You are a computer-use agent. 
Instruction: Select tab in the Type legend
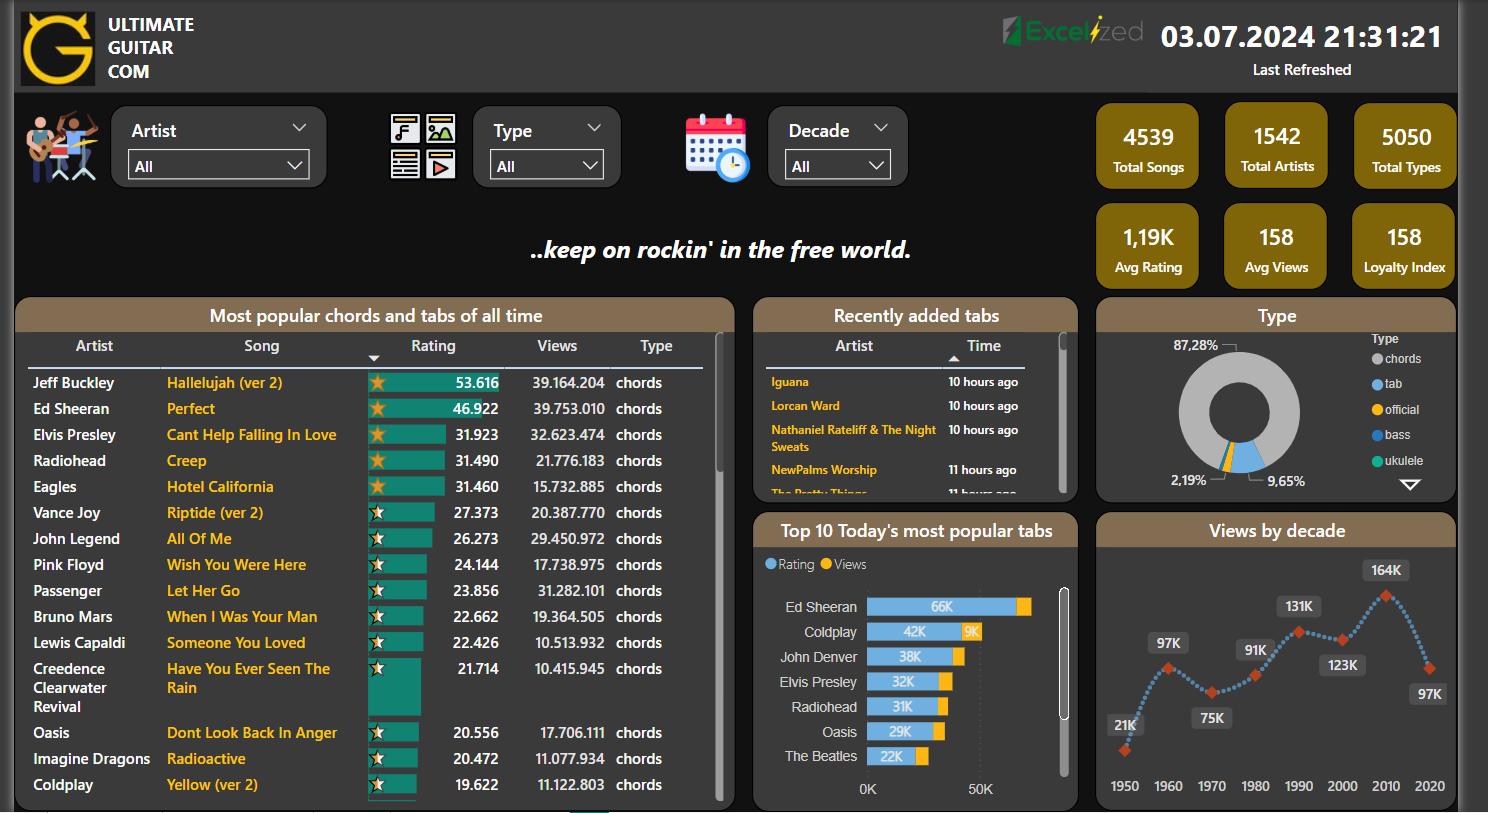pyautogui.click(x=1388, y=384)
